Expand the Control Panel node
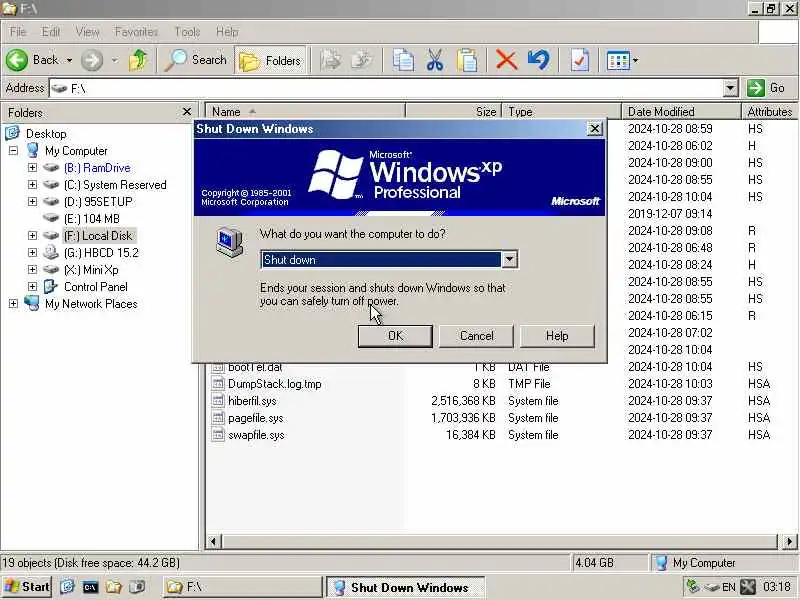The height and width of the screenshot is (600, 800). tap(32, 287)
